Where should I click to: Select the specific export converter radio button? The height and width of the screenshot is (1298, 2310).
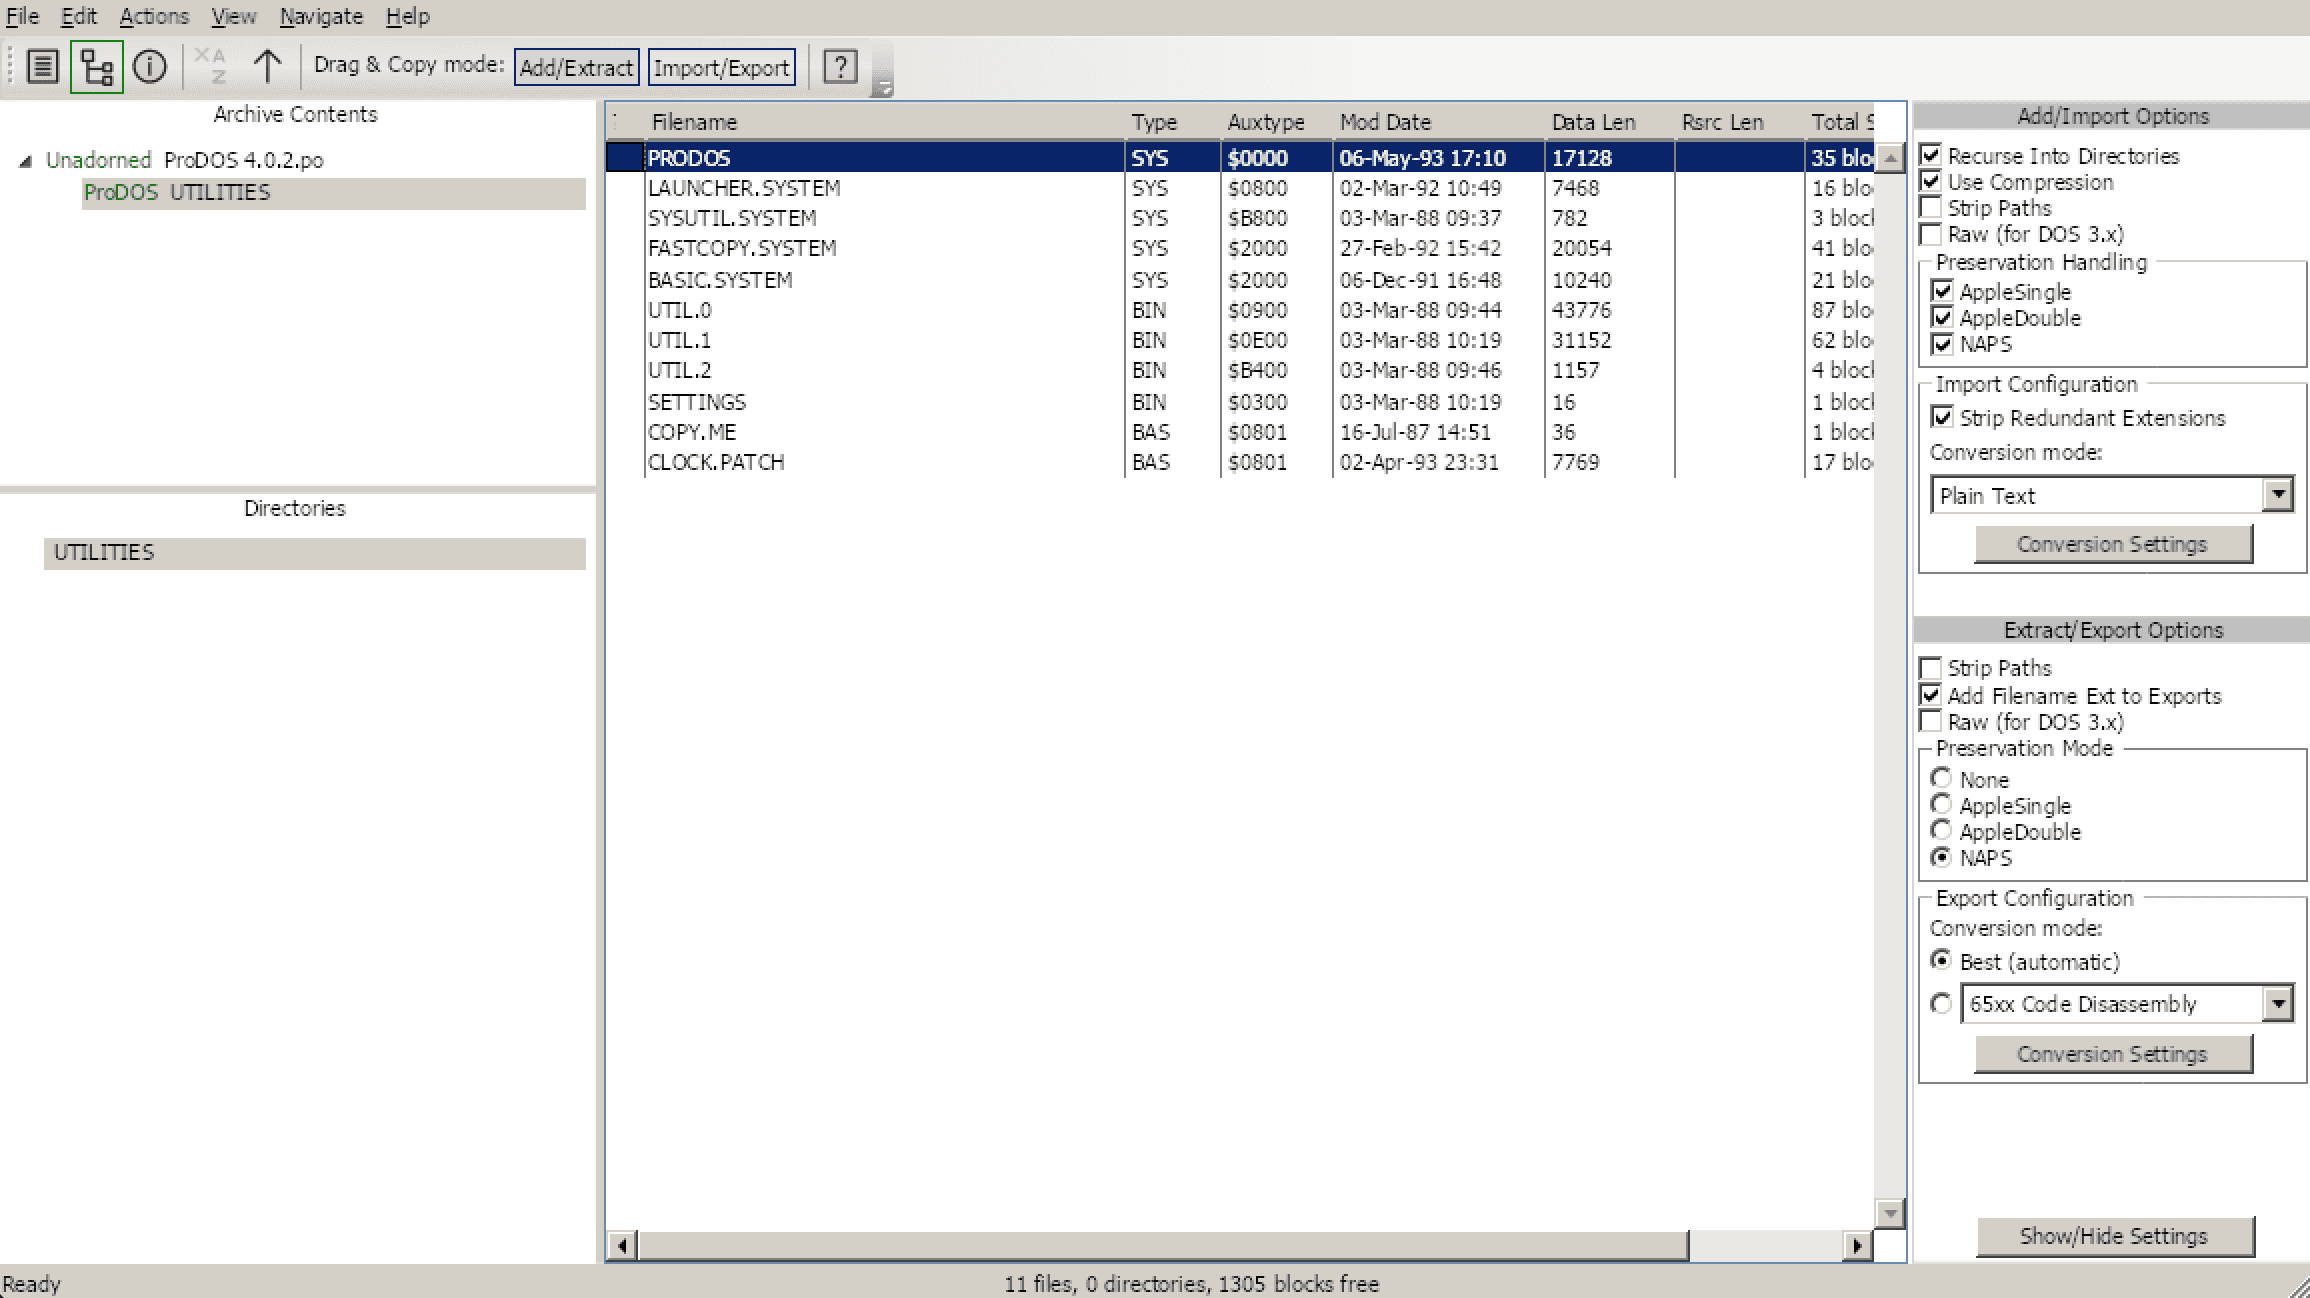point(1941,1003)
